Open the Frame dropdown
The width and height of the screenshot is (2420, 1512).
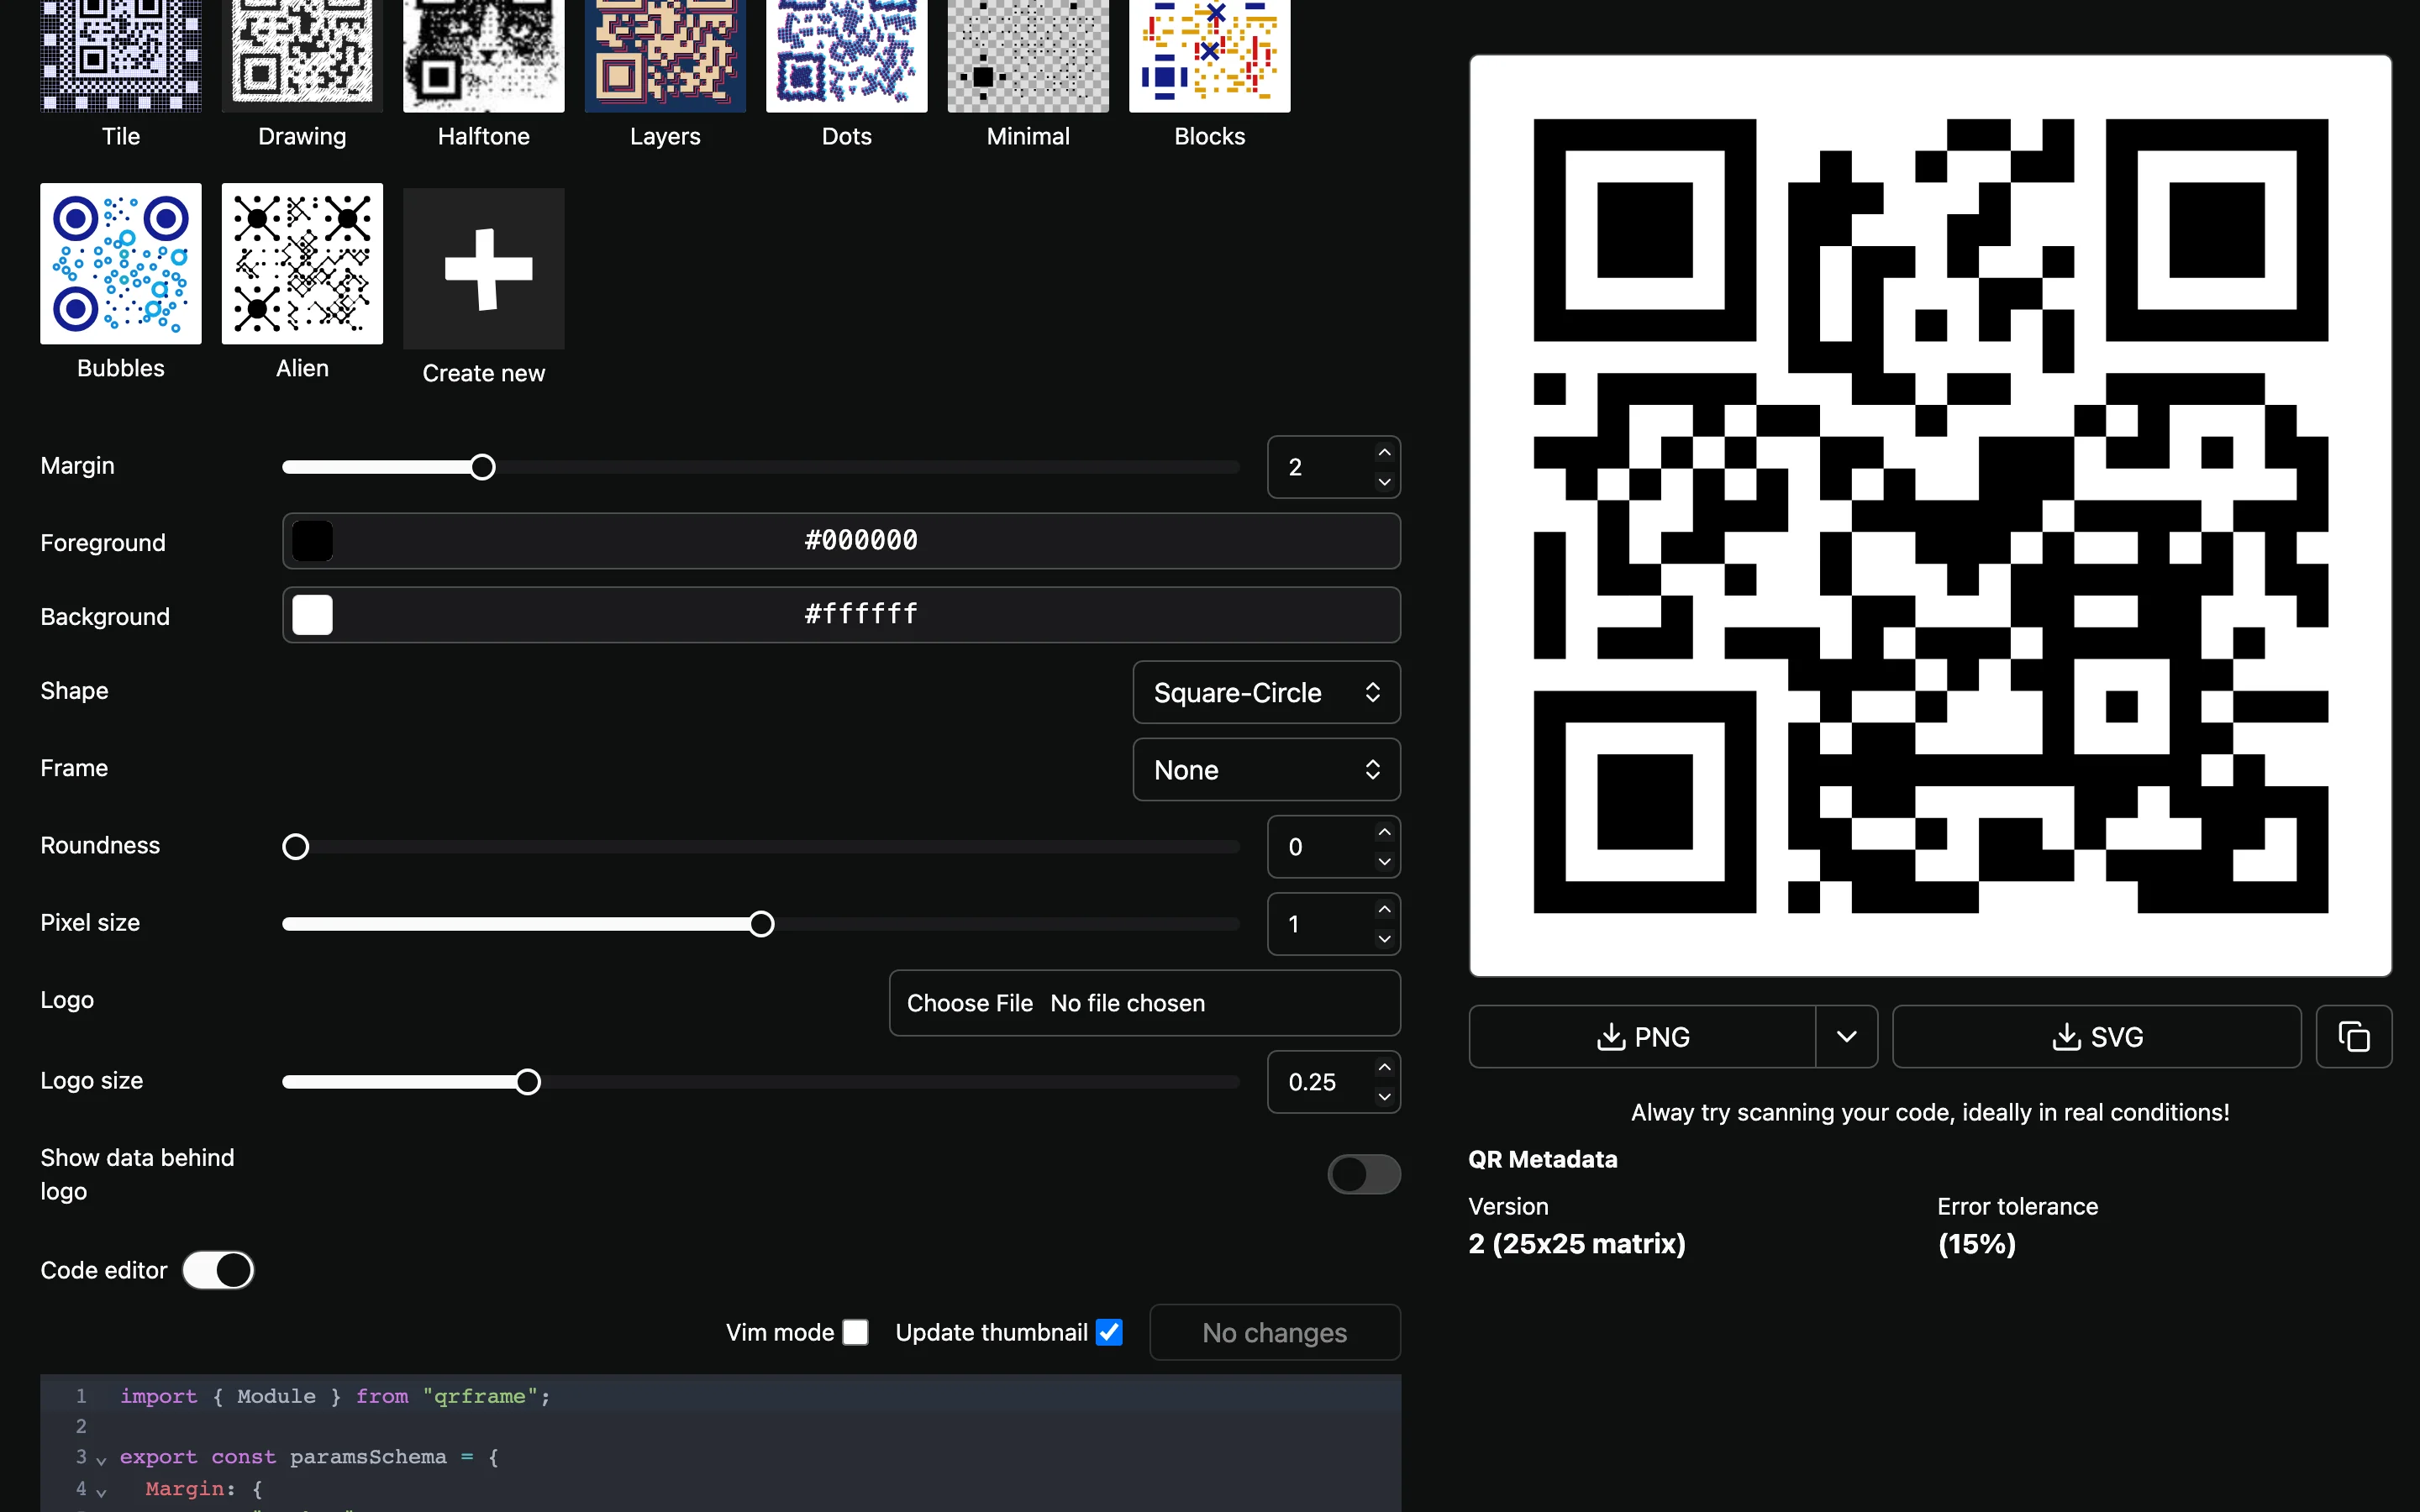click(1266, 770)
